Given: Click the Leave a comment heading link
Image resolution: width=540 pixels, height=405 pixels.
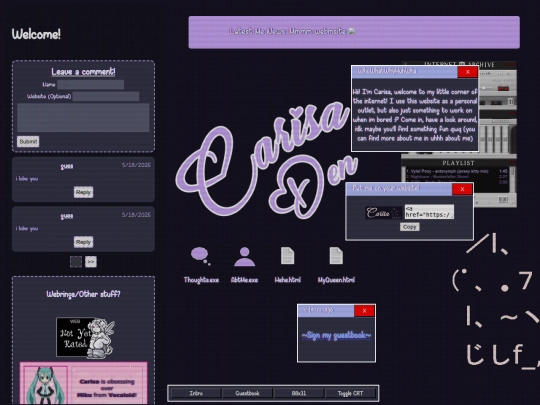Looking at the screenshot, I should coord(83,72).
